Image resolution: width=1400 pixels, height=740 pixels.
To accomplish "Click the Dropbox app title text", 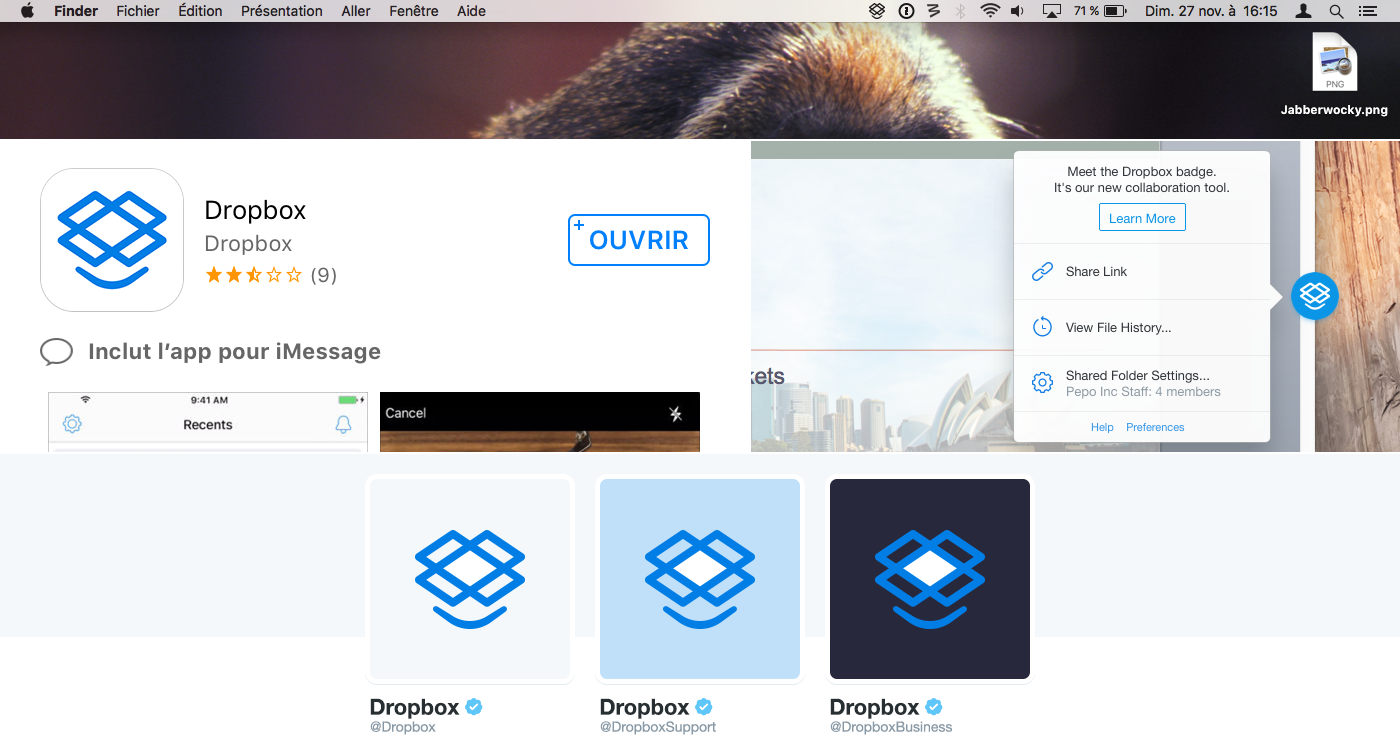I will [255, 210].
